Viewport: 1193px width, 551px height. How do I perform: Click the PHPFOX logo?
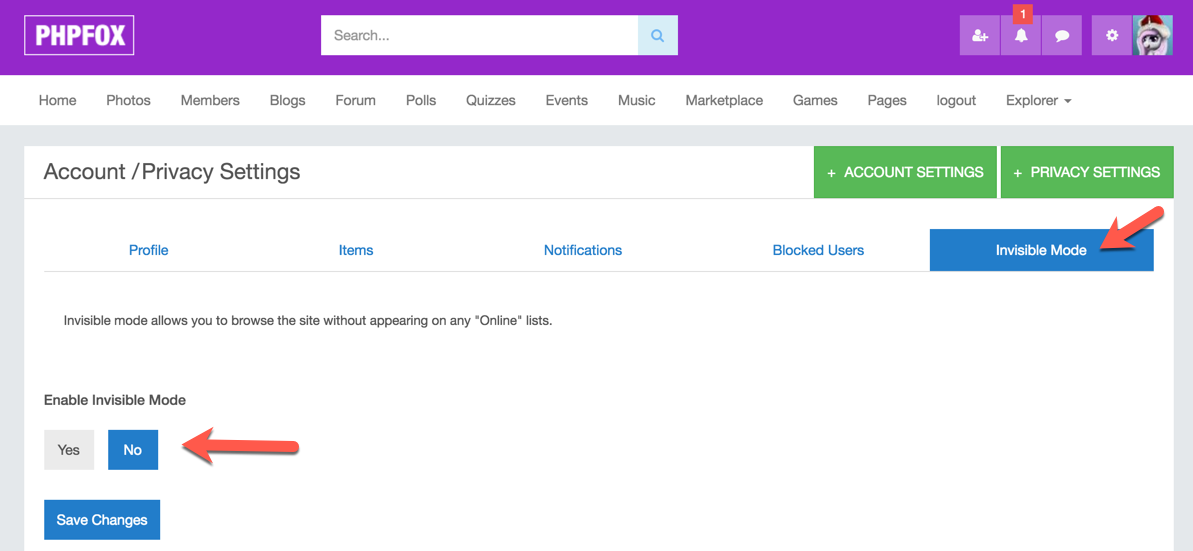(x=79, y=36)
